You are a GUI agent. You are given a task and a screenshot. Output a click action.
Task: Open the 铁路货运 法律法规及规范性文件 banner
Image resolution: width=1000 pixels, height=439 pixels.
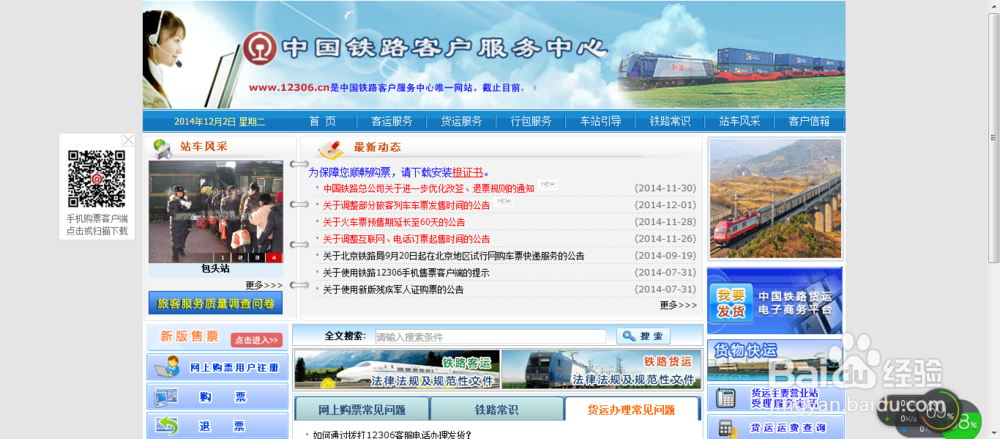601,369
